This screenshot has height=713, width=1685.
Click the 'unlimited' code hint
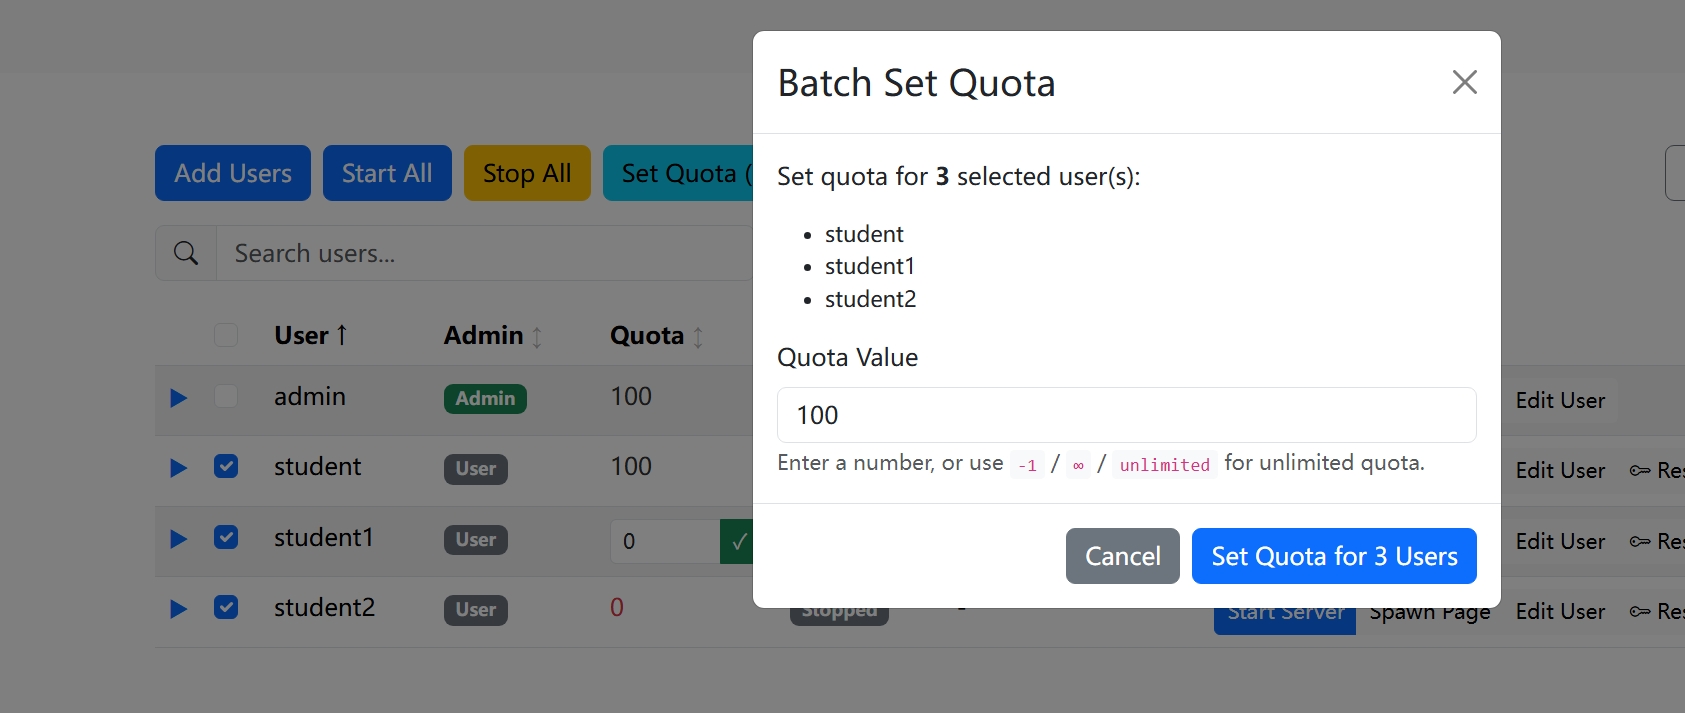[1164, 464]
